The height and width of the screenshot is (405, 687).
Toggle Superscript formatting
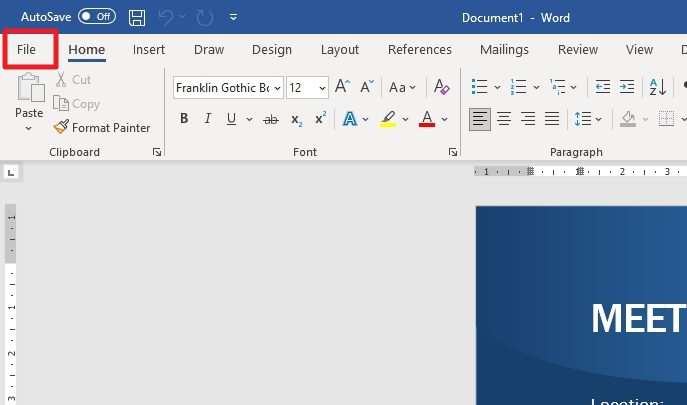click(x=321, y=118)
